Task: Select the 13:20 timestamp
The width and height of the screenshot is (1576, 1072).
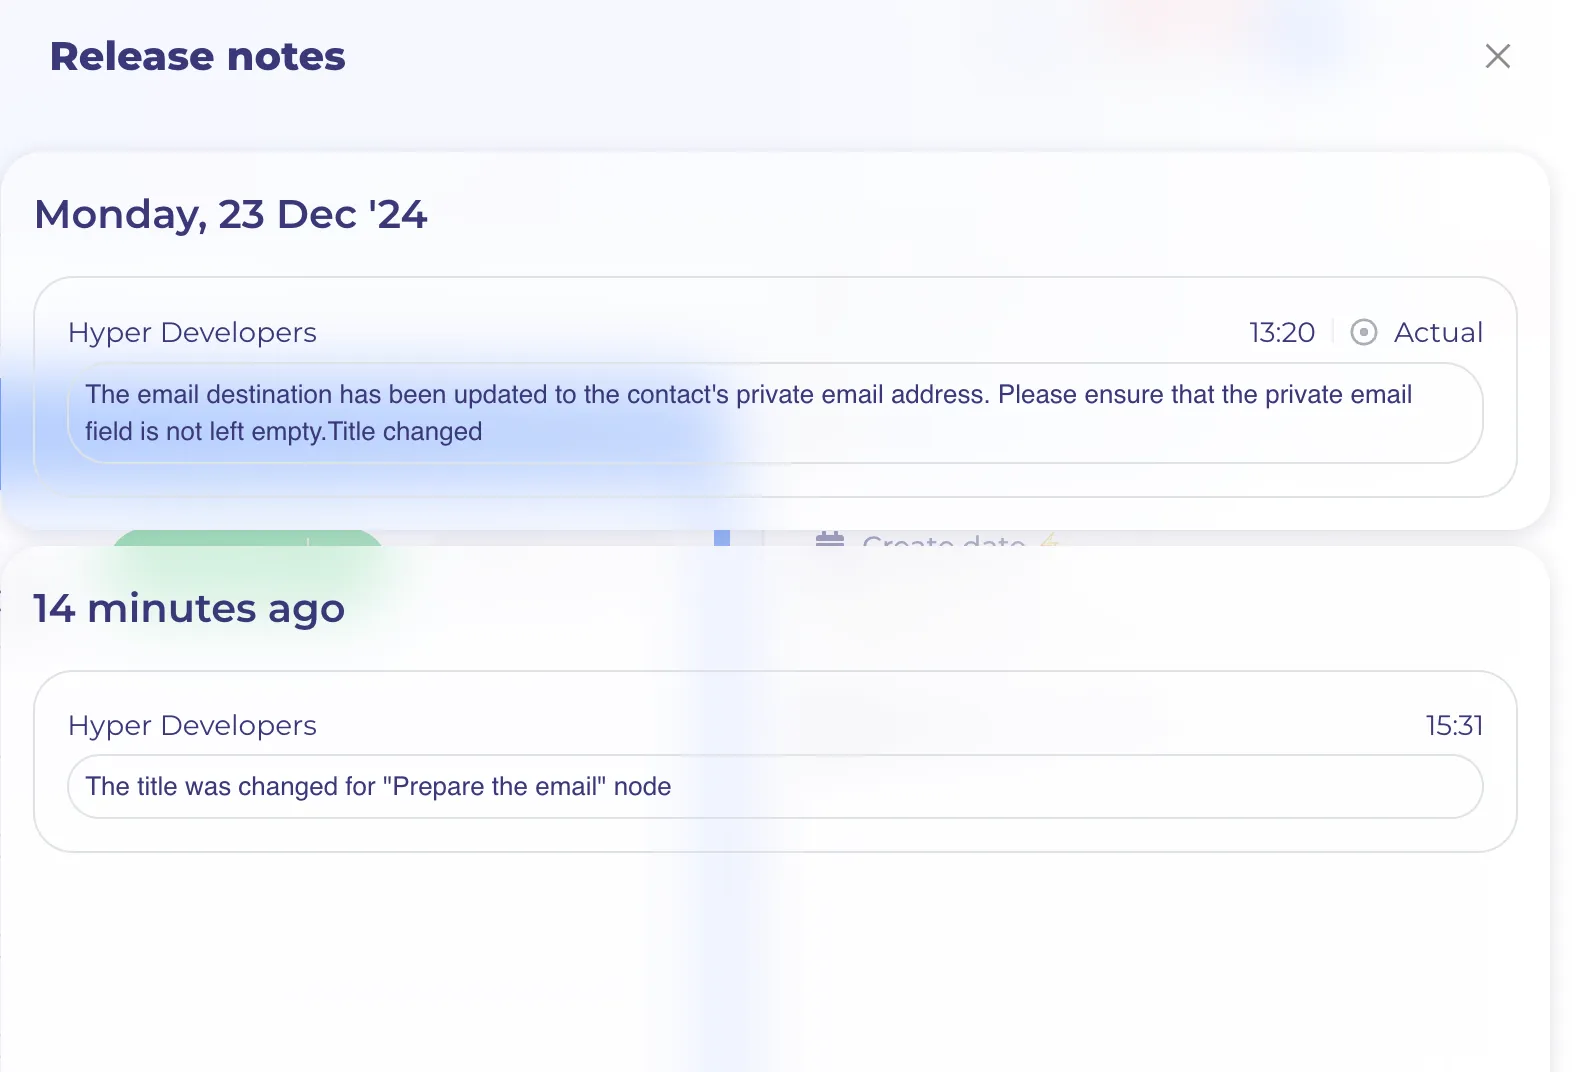Action: point(1282,332)
